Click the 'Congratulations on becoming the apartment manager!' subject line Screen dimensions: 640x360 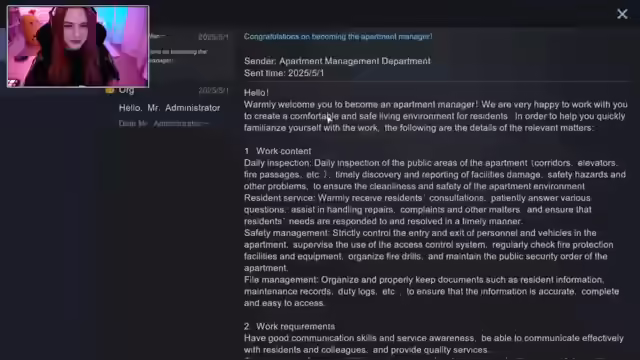point(338,36)
